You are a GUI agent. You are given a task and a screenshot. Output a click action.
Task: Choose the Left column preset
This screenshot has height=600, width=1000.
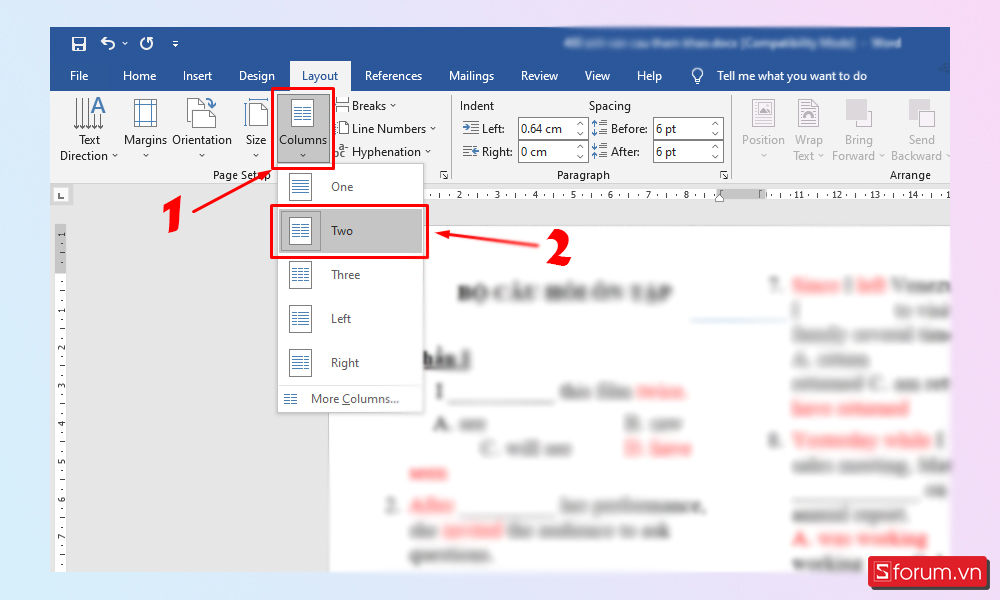pos(350,319)
